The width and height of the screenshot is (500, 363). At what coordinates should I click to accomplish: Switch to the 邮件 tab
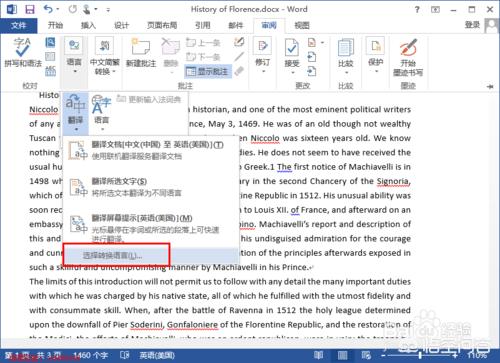click(236, 25)
